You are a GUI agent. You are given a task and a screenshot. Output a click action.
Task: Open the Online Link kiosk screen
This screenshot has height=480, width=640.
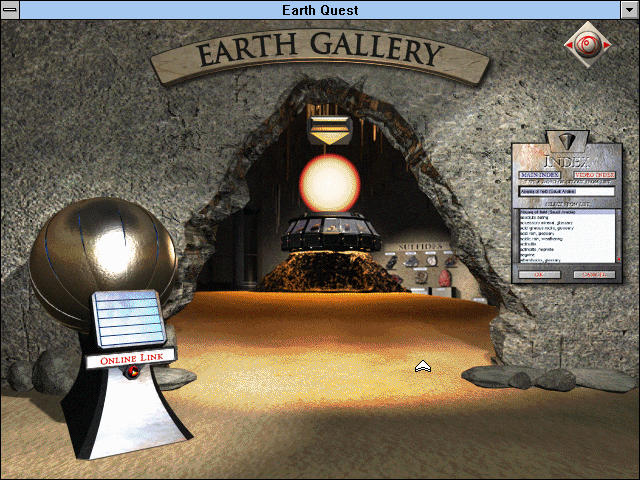129,318
